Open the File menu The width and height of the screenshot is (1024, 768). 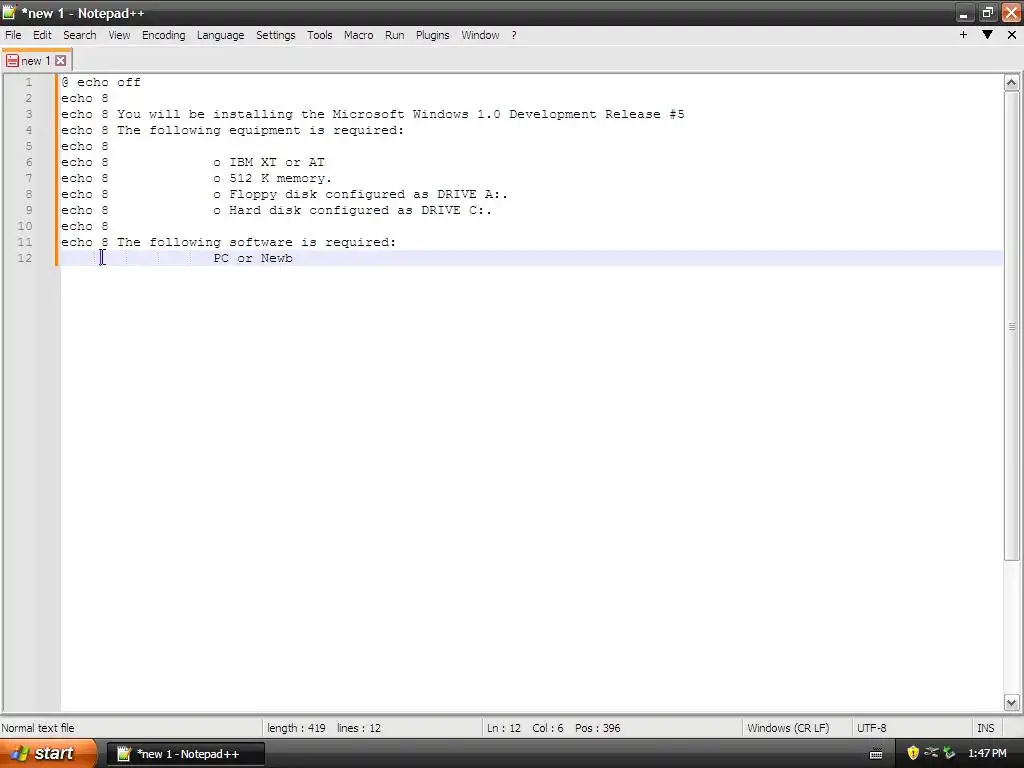coord(13,35)
